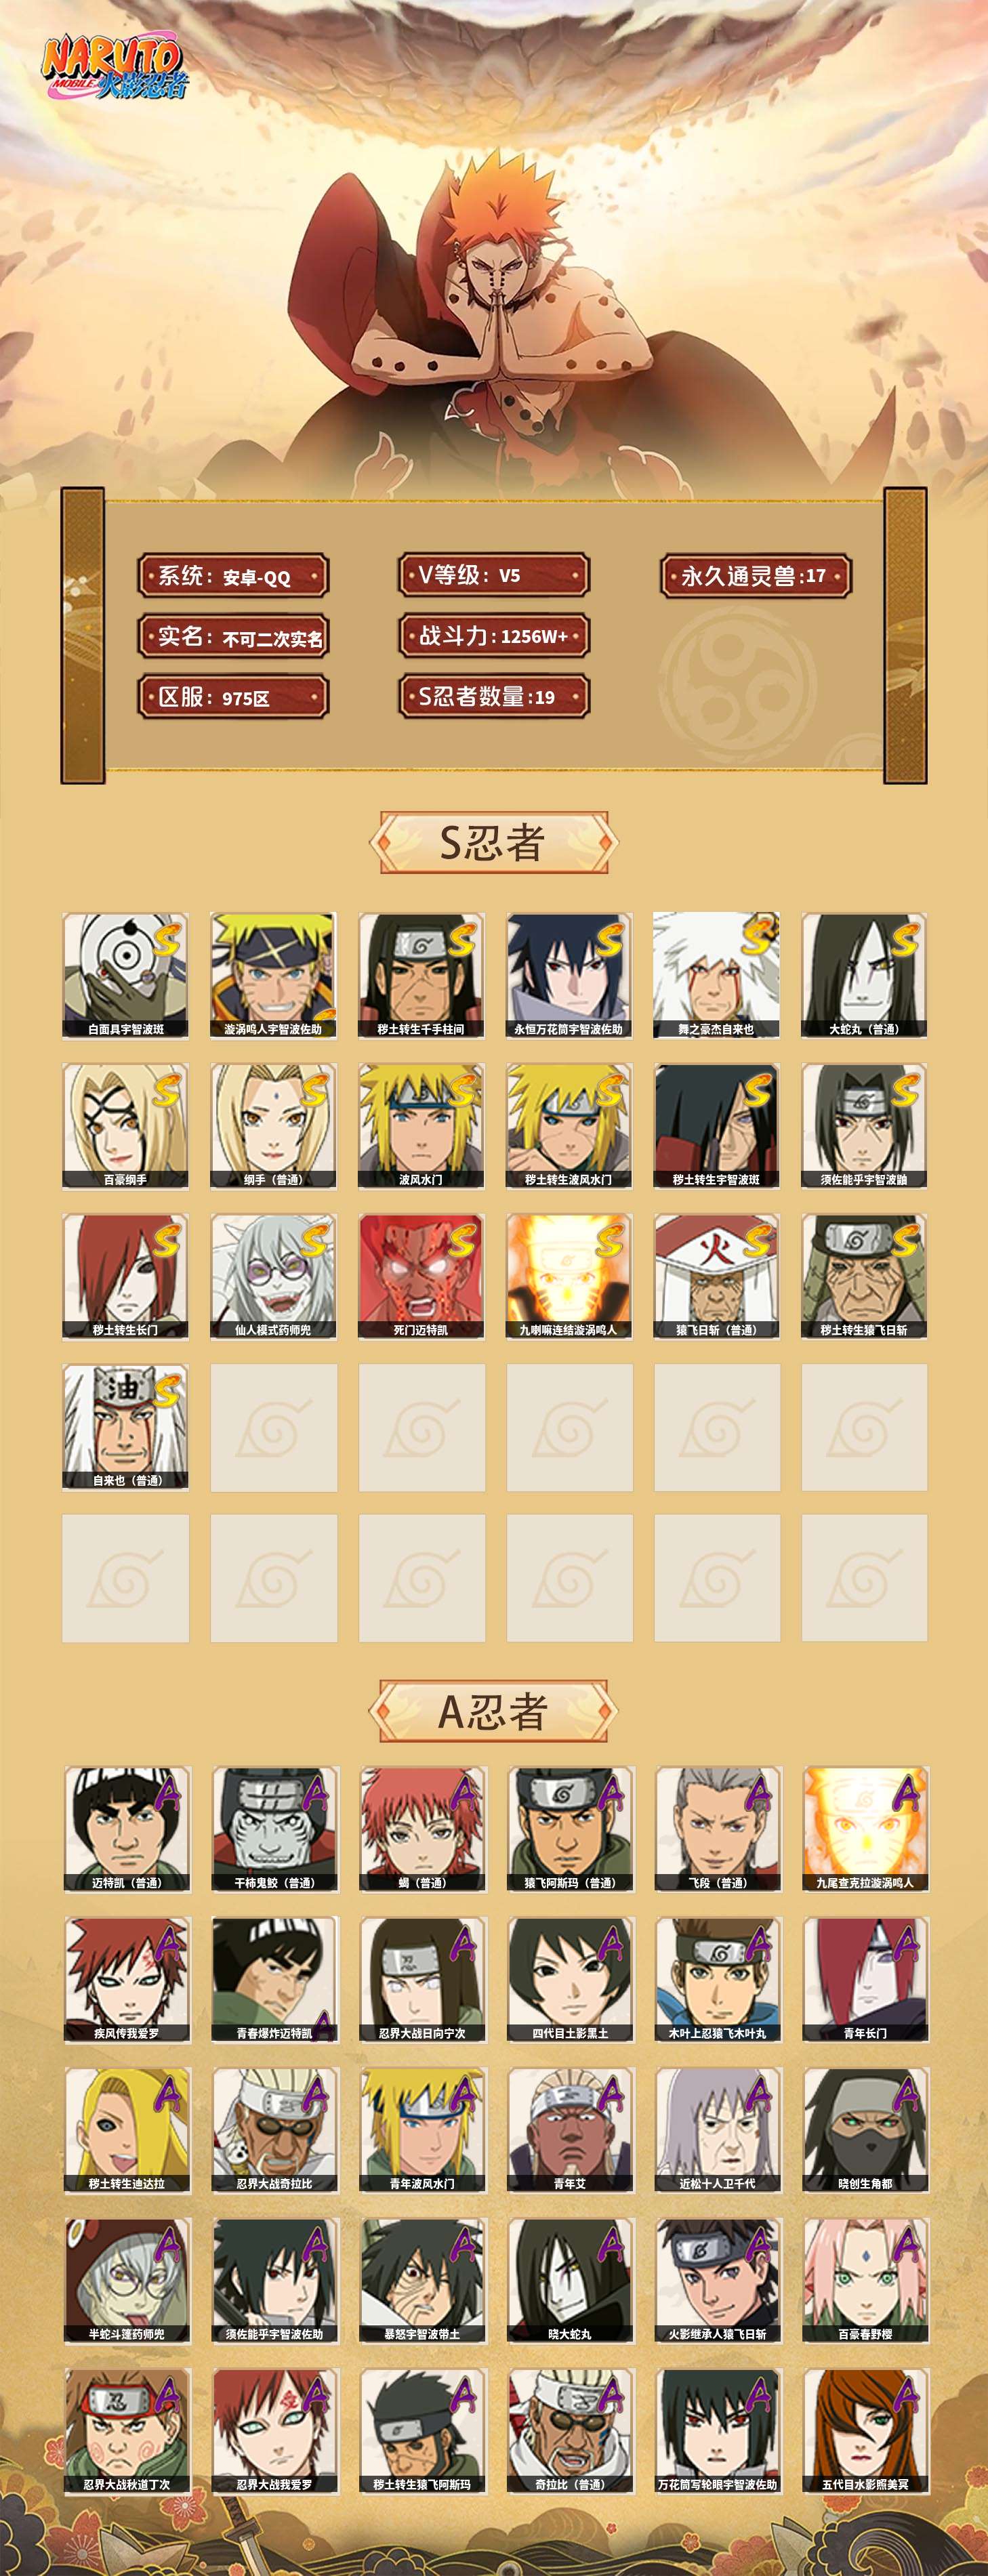Click the S忍者数量 19 badge

pos(494,697)
